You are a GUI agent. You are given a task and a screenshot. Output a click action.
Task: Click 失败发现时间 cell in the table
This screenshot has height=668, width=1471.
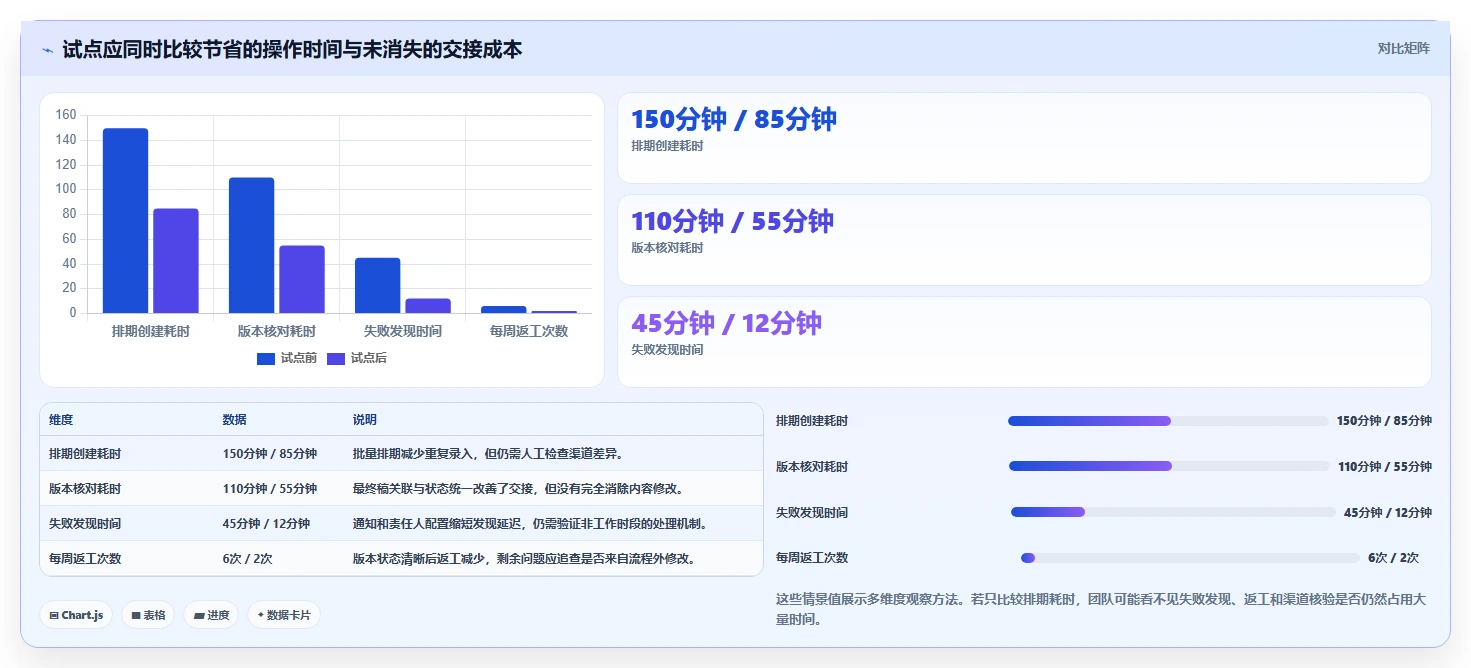(x=85, y=524)
